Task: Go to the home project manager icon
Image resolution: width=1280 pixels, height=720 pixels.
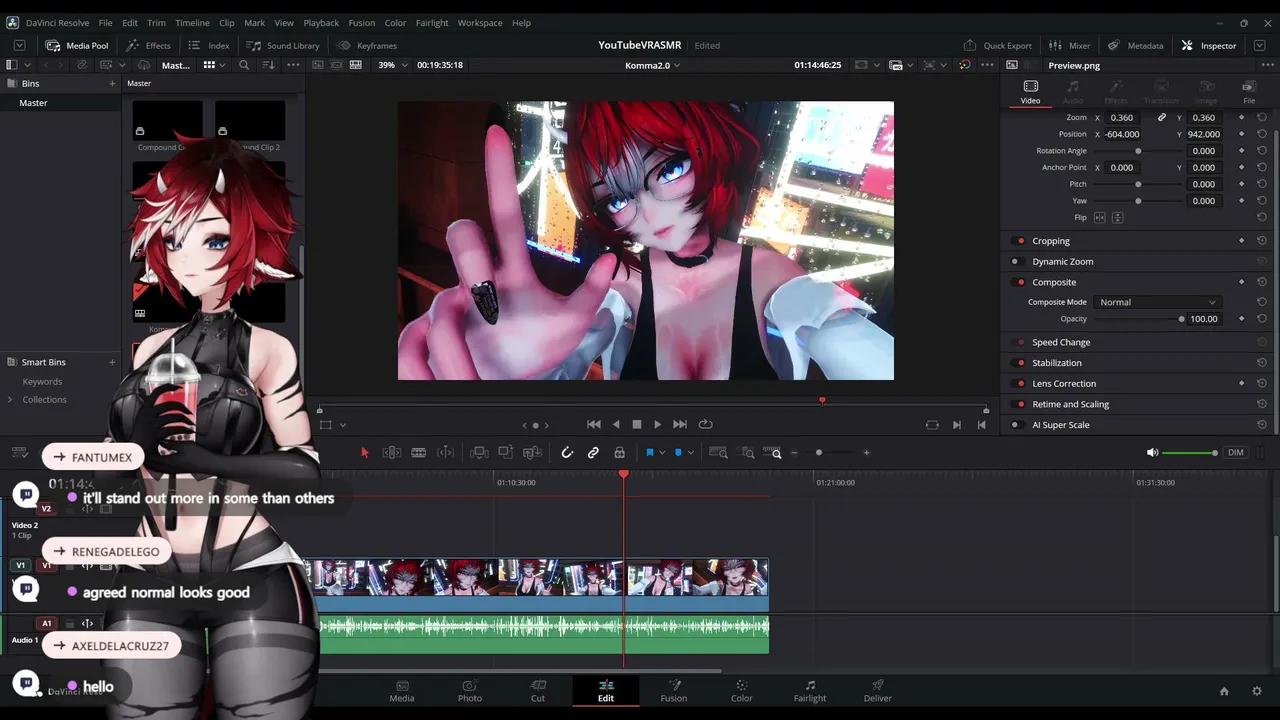Action: [x=1224, y=691]
